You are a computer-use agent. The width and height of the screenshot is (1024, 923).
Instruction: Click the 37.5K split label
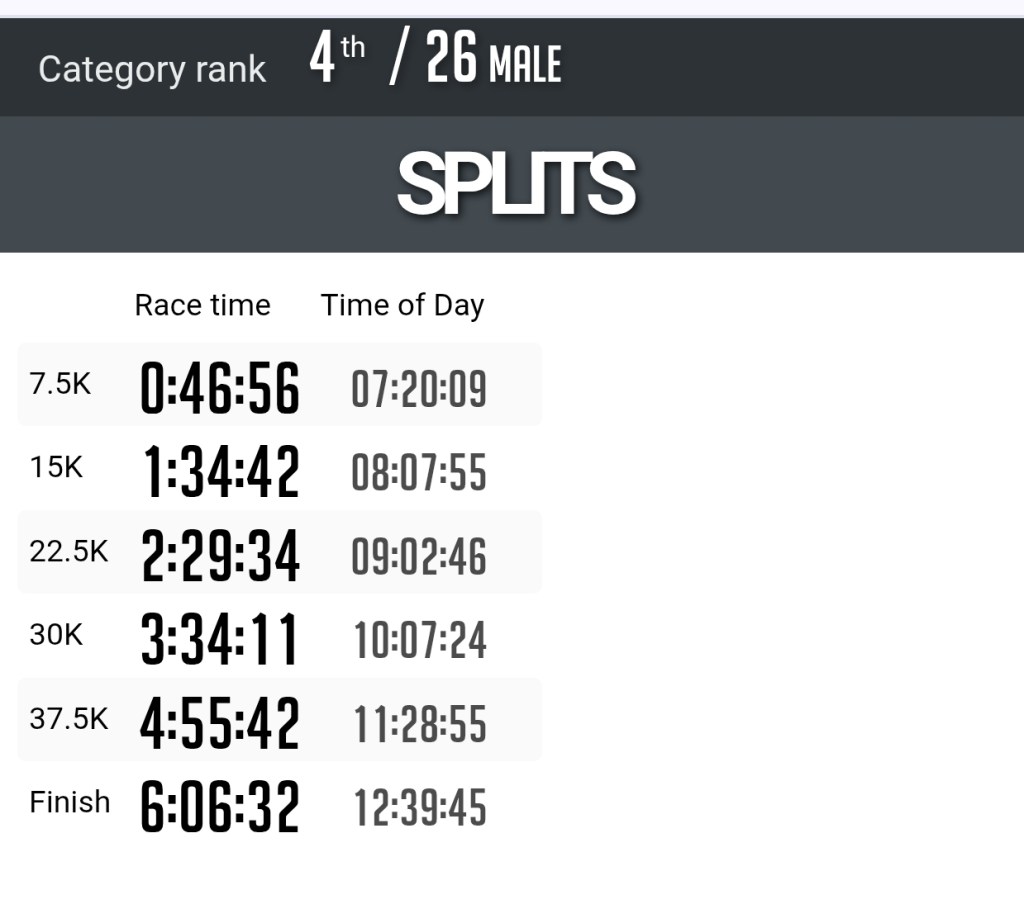pos(68,718)
